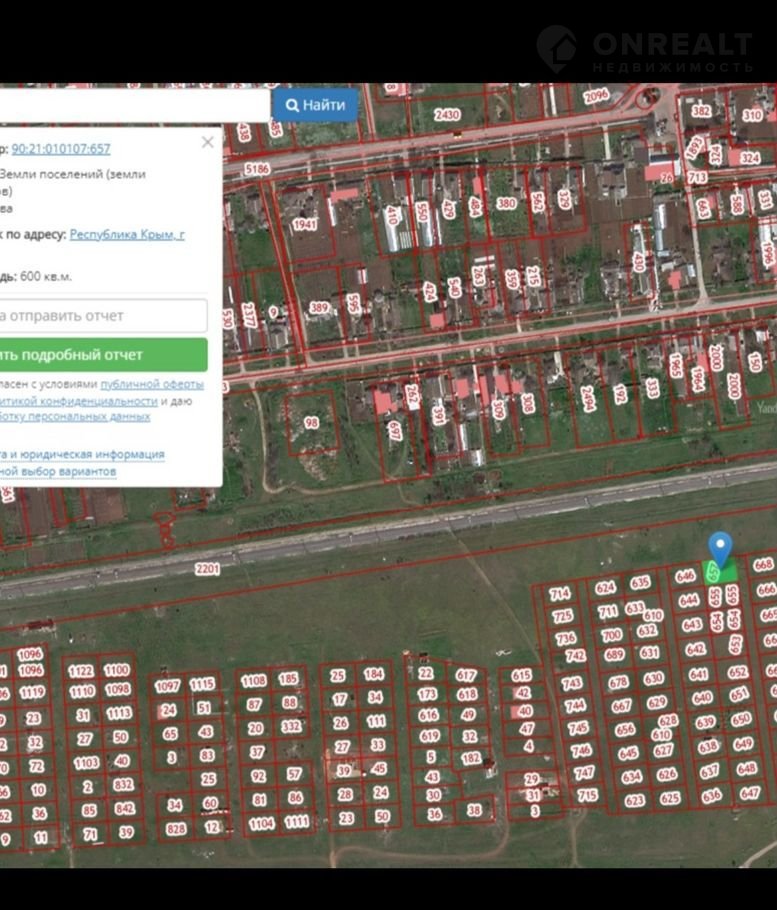Click parcel 2494 on the map

[588, 399]
